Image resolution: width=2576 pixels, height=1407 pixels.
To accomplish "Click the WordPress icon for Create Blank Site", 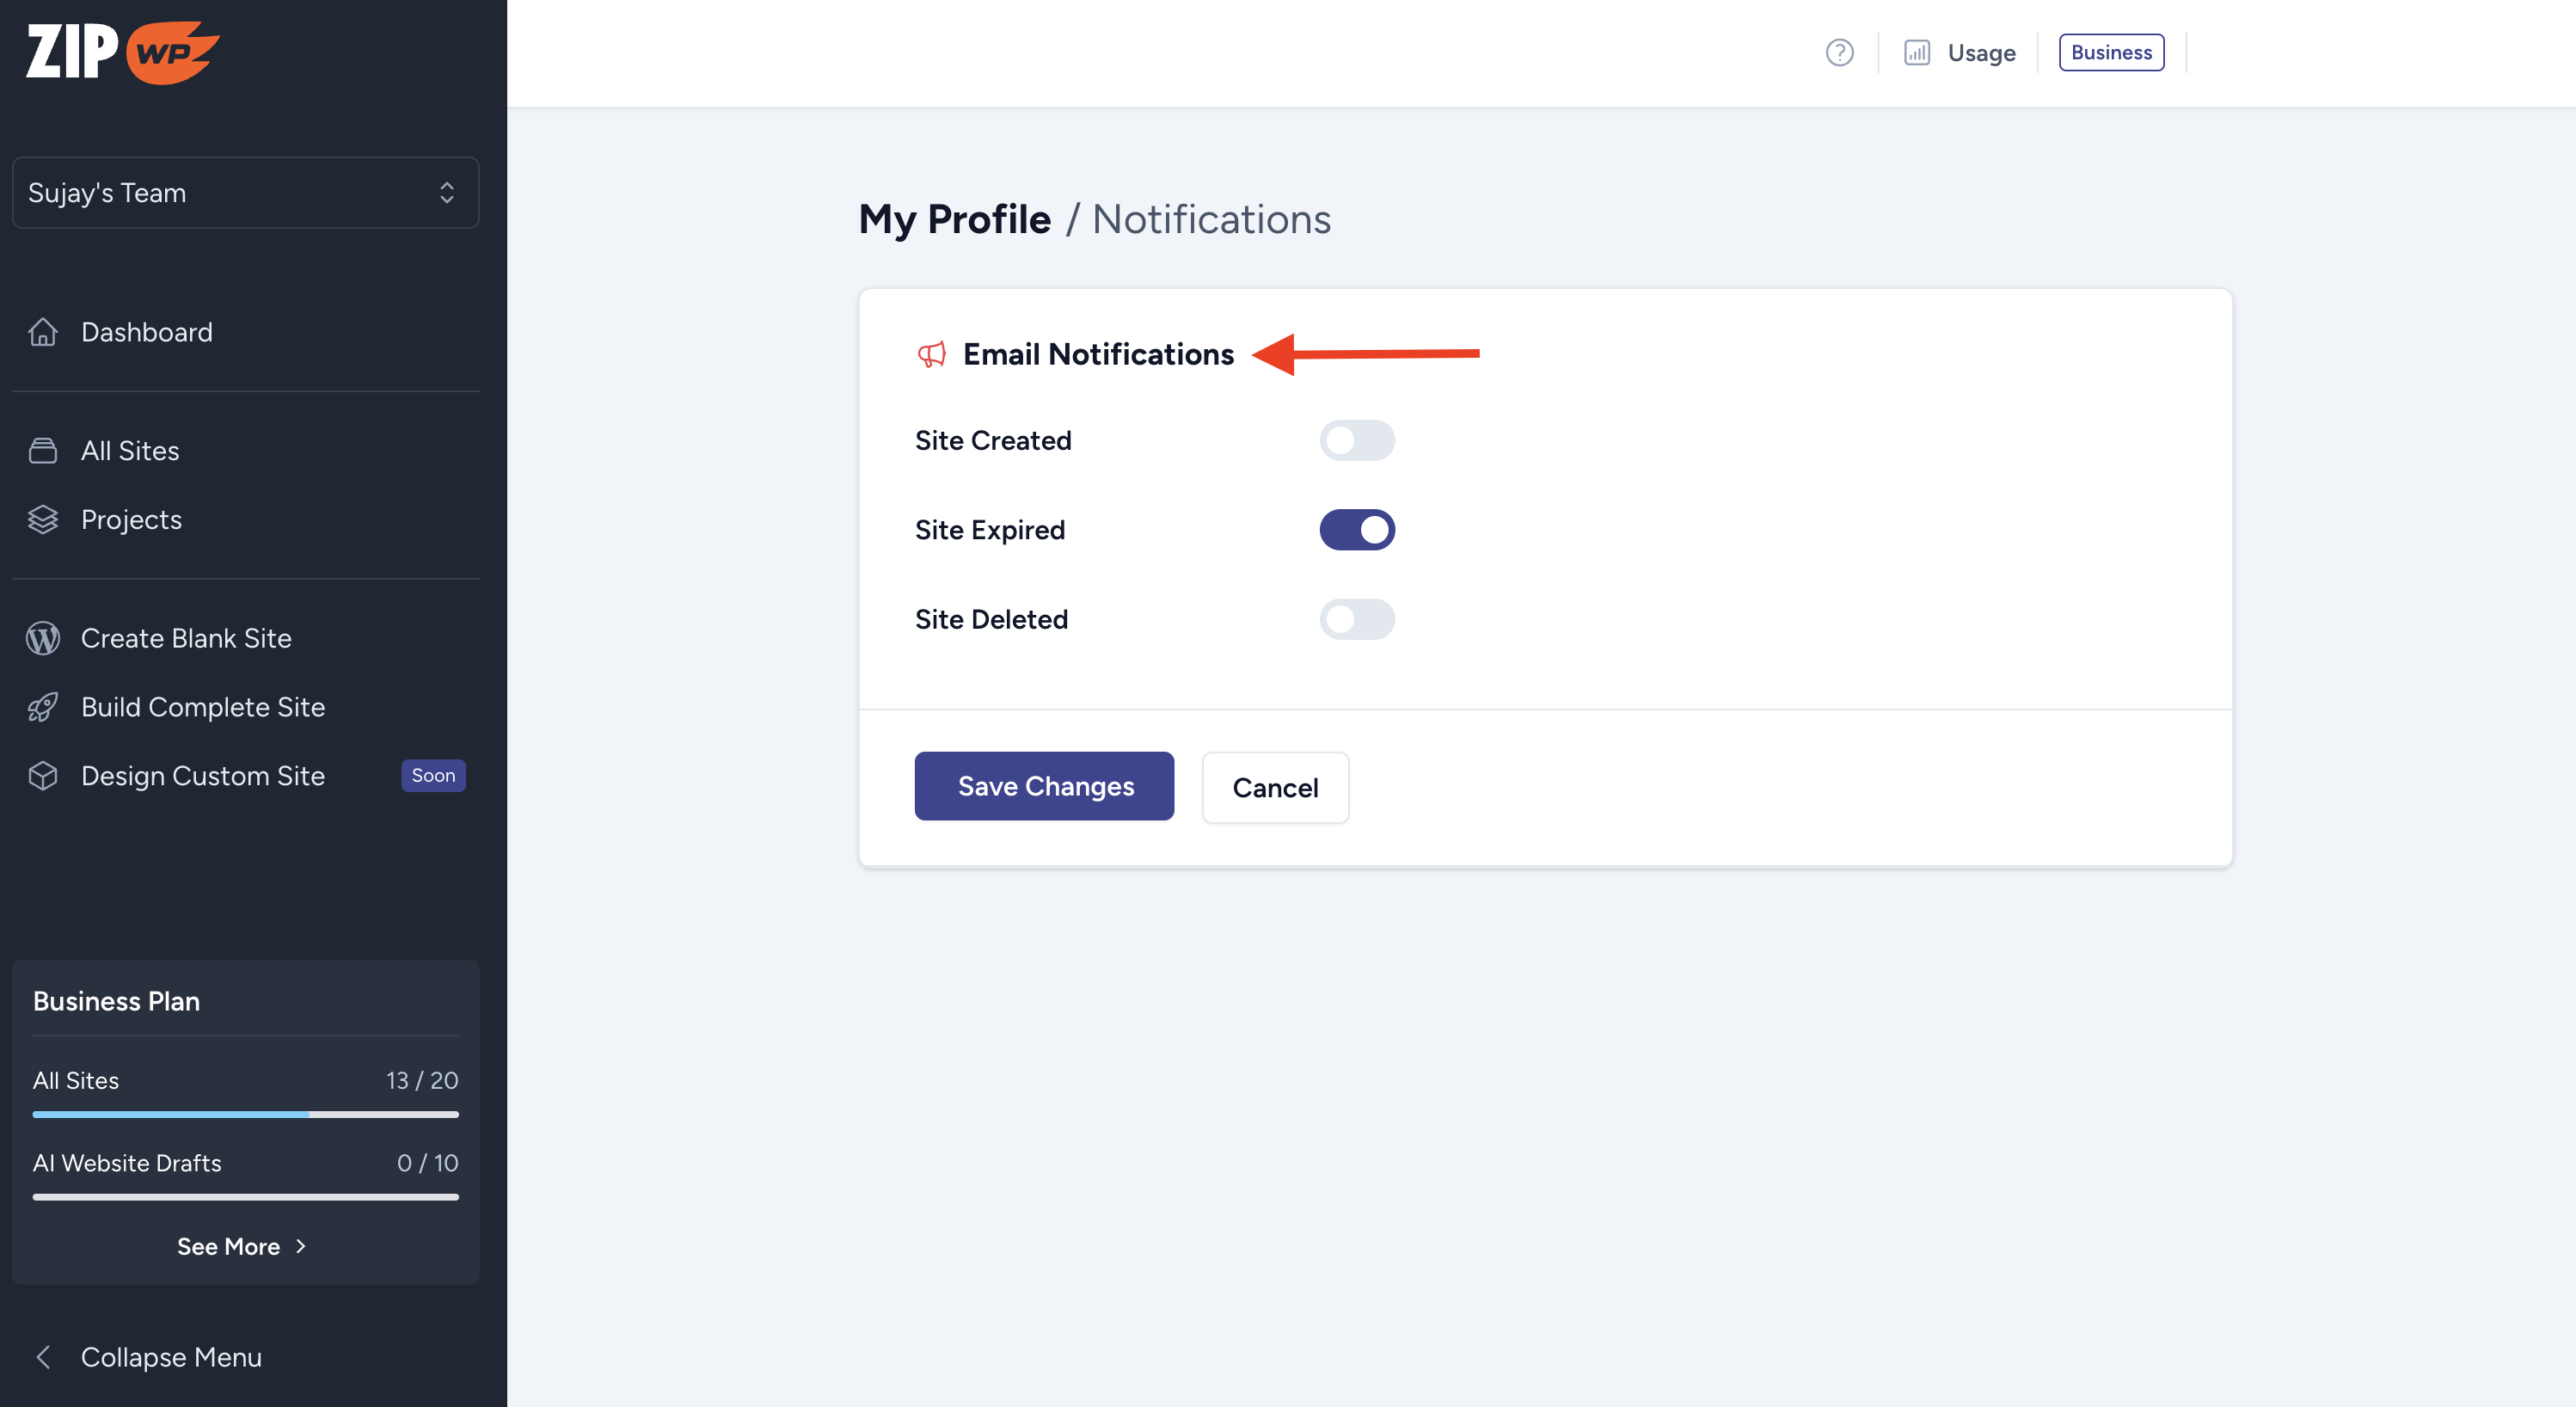I will (43, 638).
